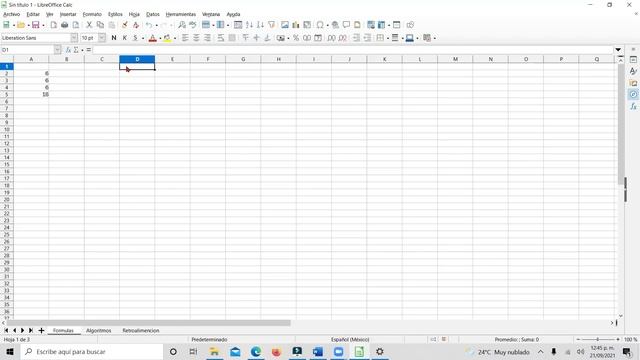Viewport: 640px width, 360px height.
Task: Click the Align center icon
Action: tap(196, 38)
